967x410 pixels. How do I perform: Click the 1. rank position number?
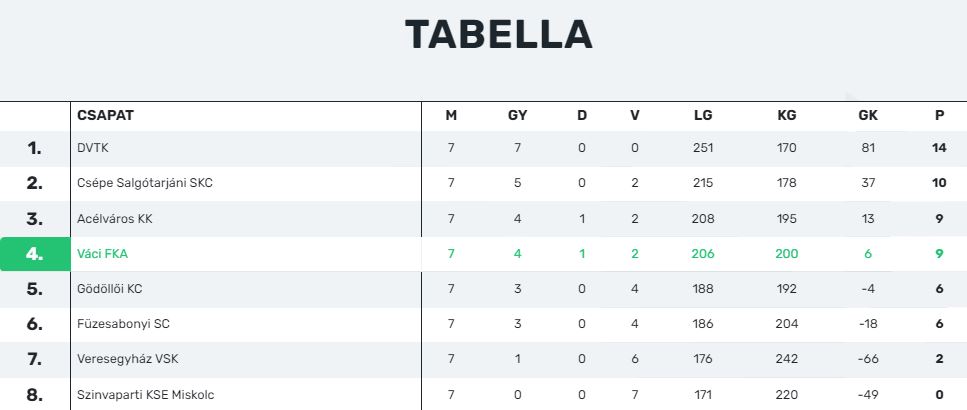tap(35, 148)
